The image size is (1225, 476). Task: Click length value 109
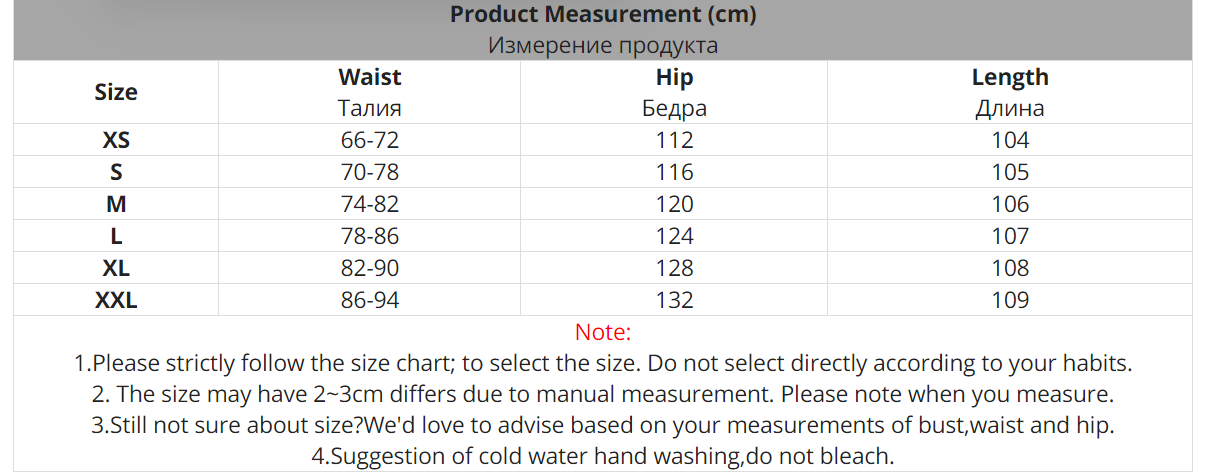[1010, 300]
